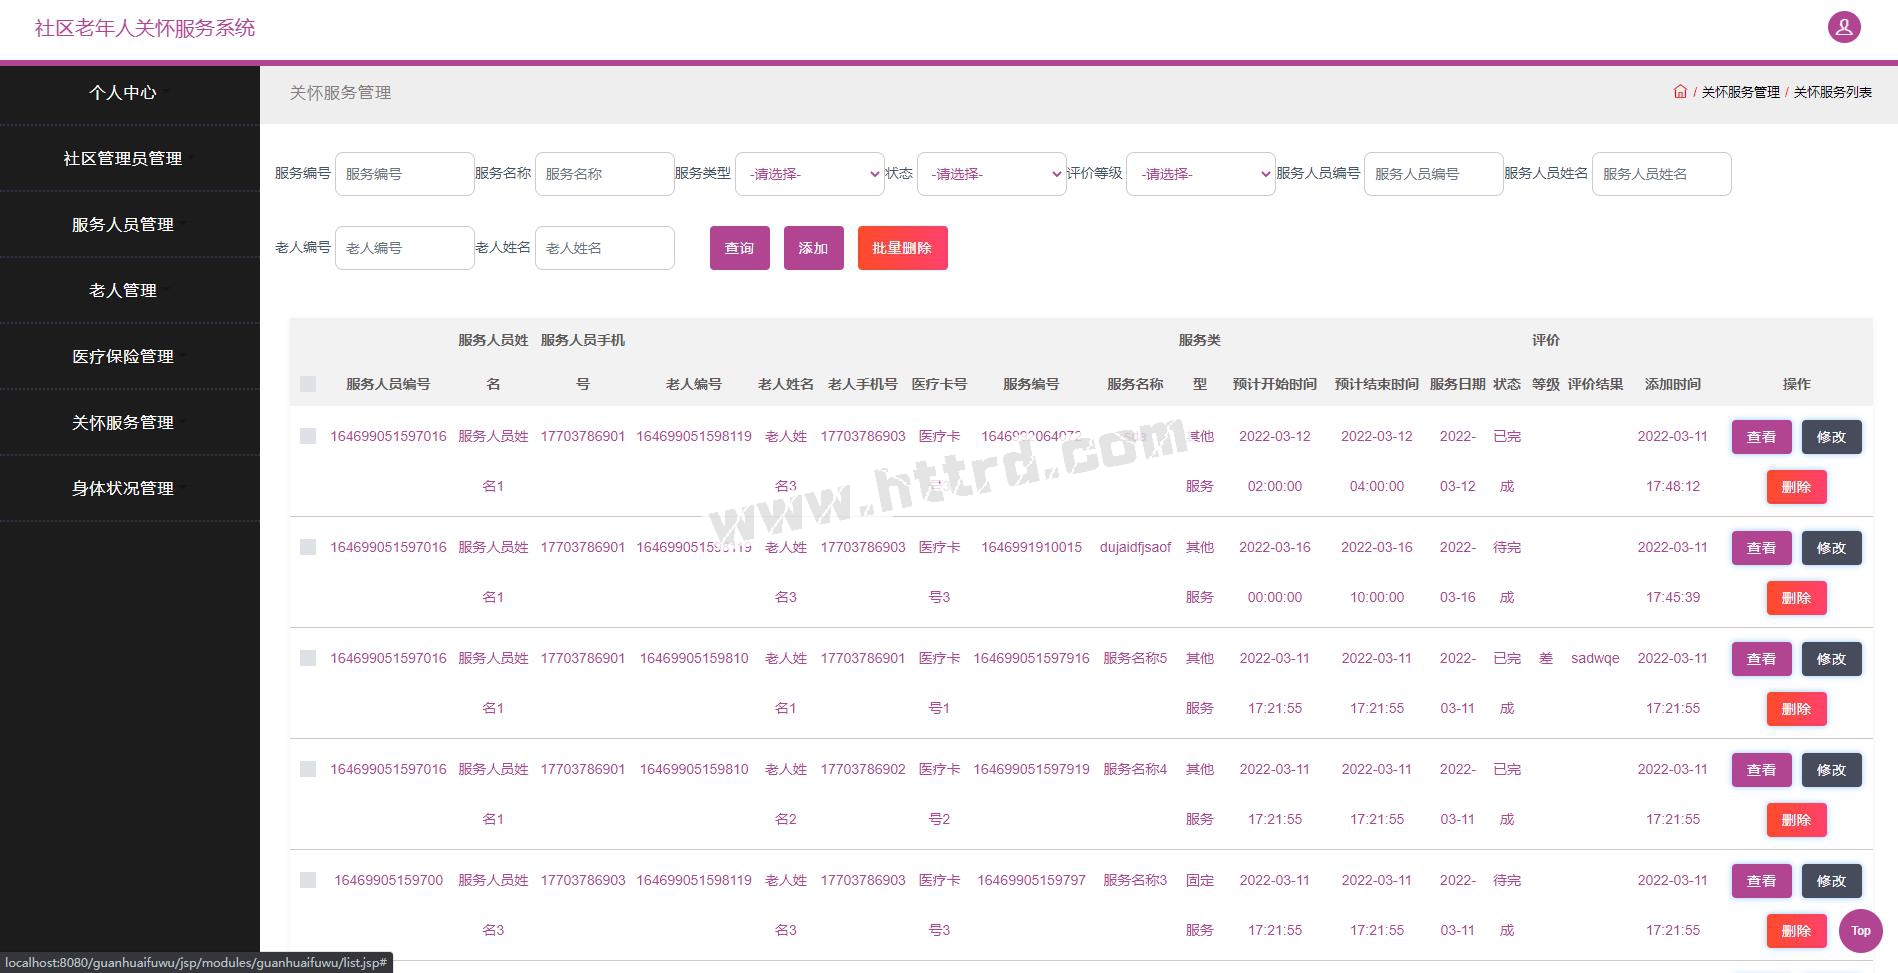The width and height of the screenshot is (1898, 973).
Task: Edit the 服务名称4 row
Action: tap(1832, 770)
